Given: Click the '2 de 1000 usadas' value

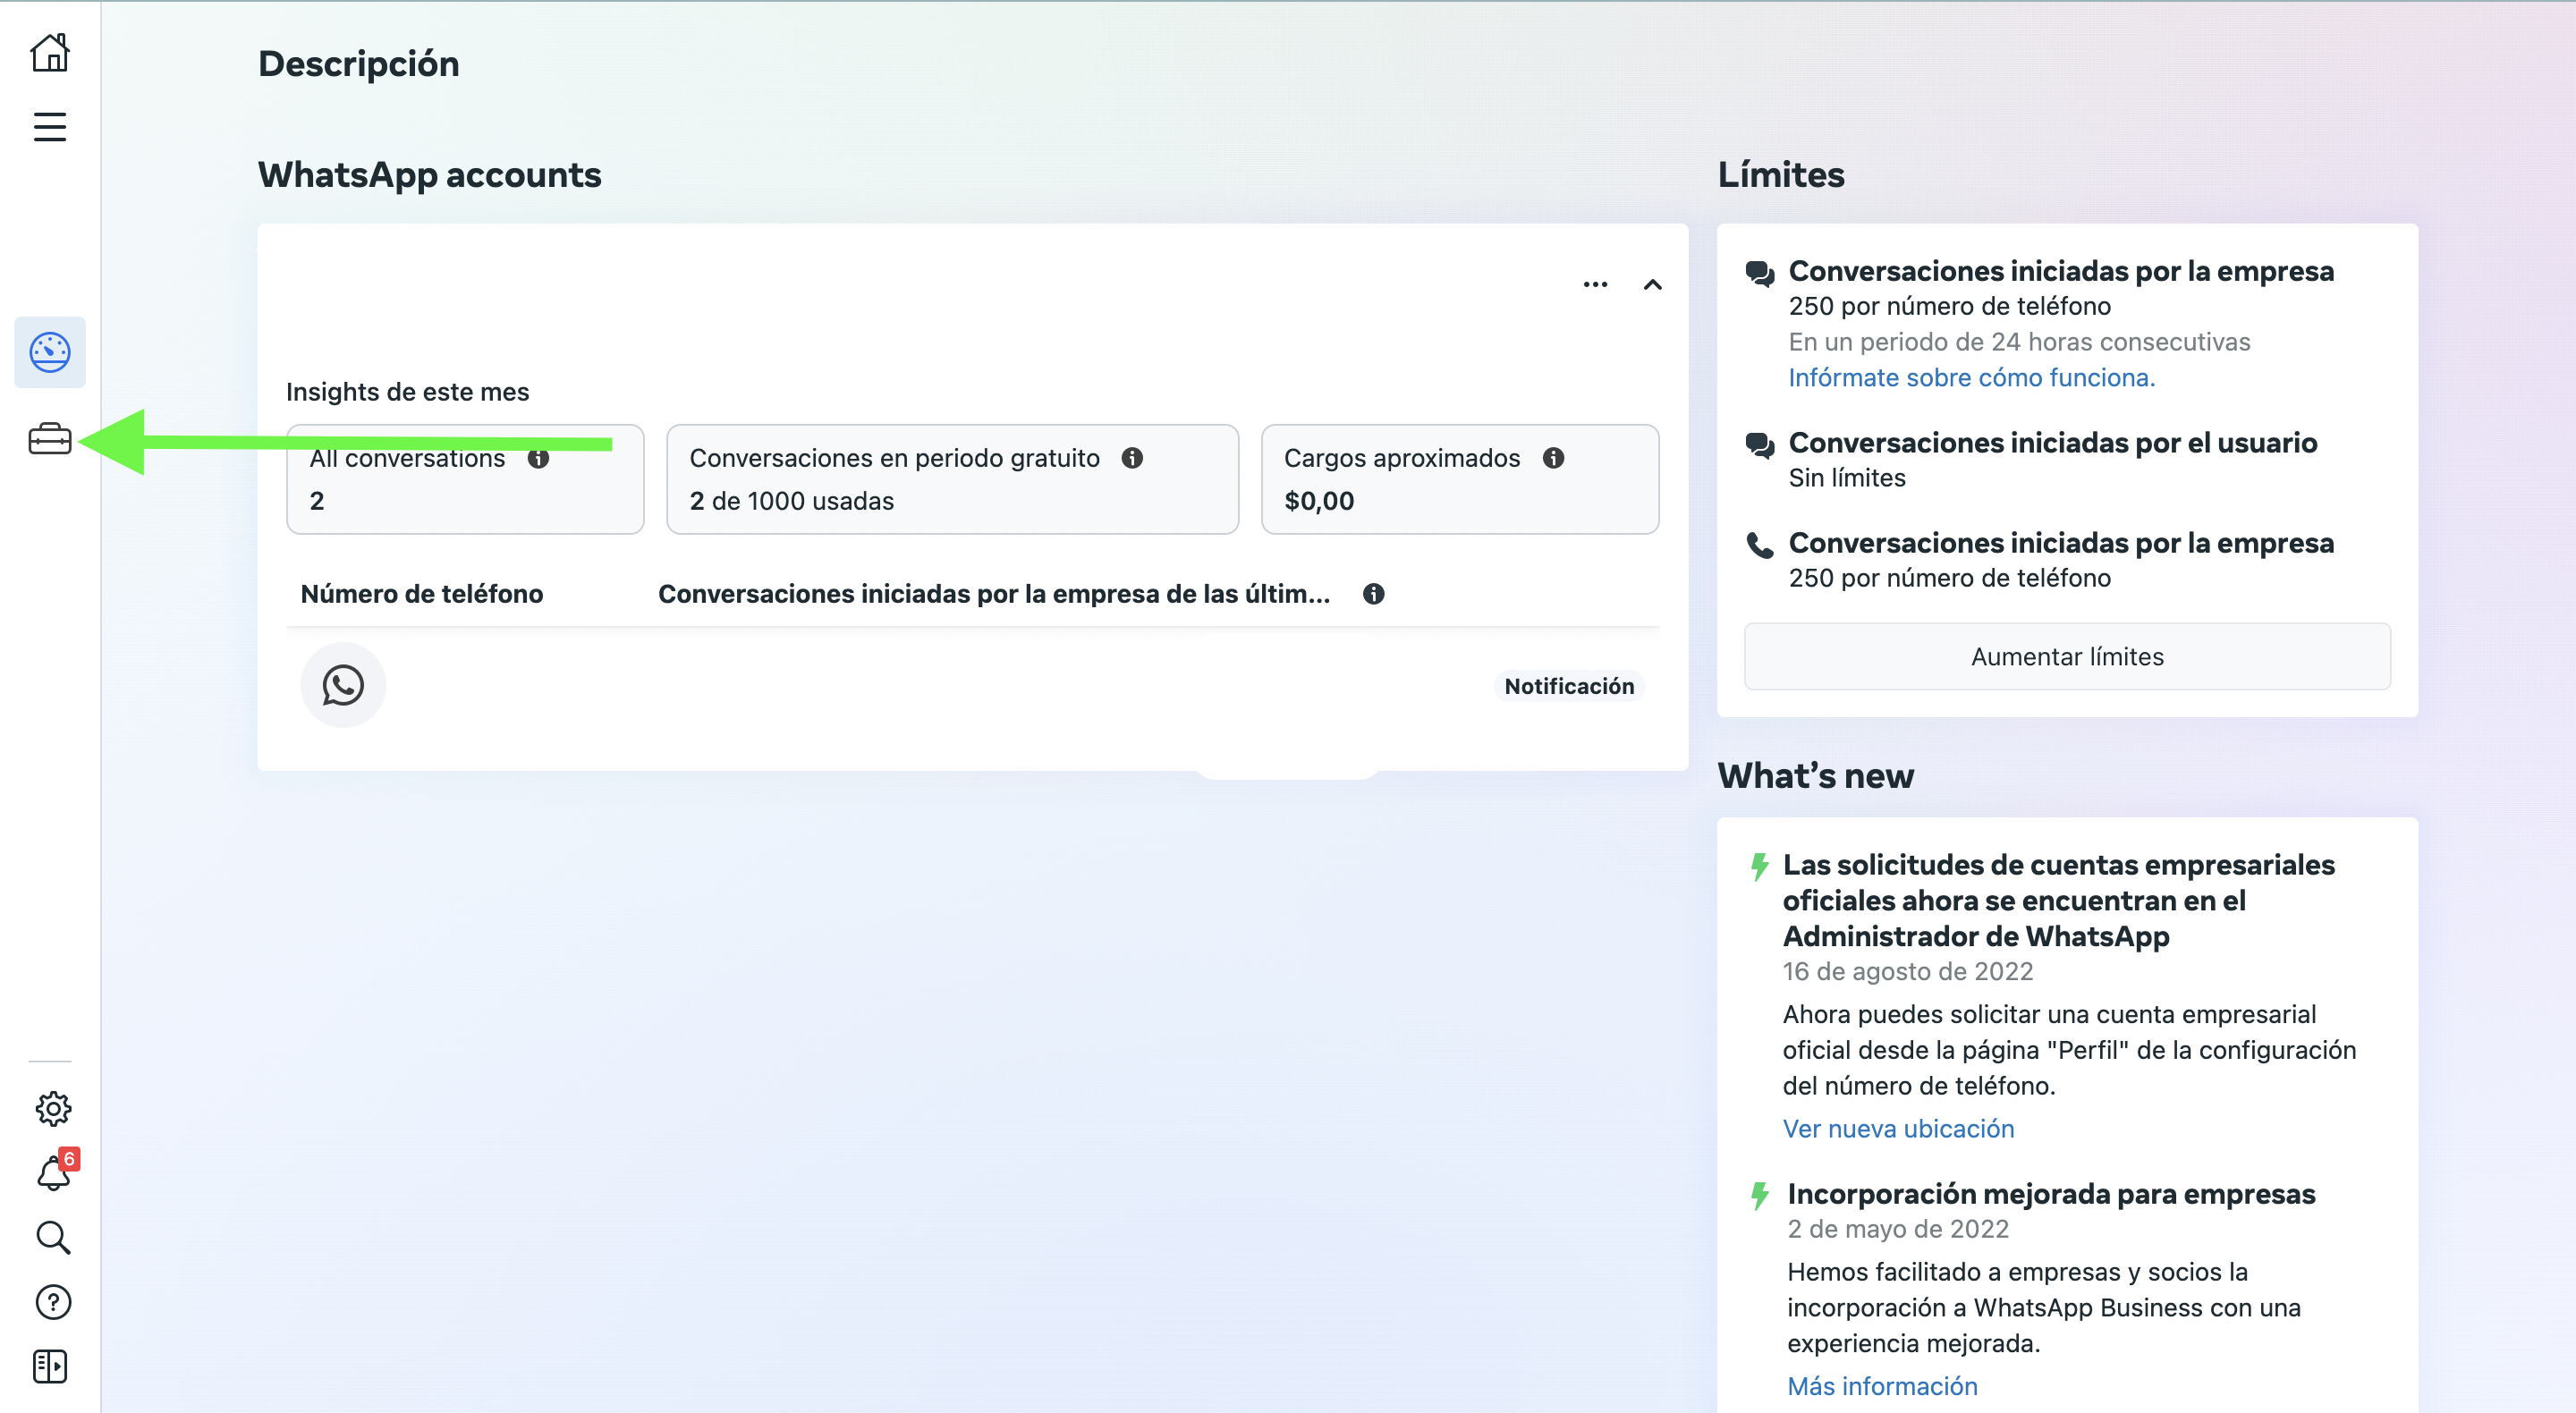Looking at the screenshot, I should [x=791, y=501].
